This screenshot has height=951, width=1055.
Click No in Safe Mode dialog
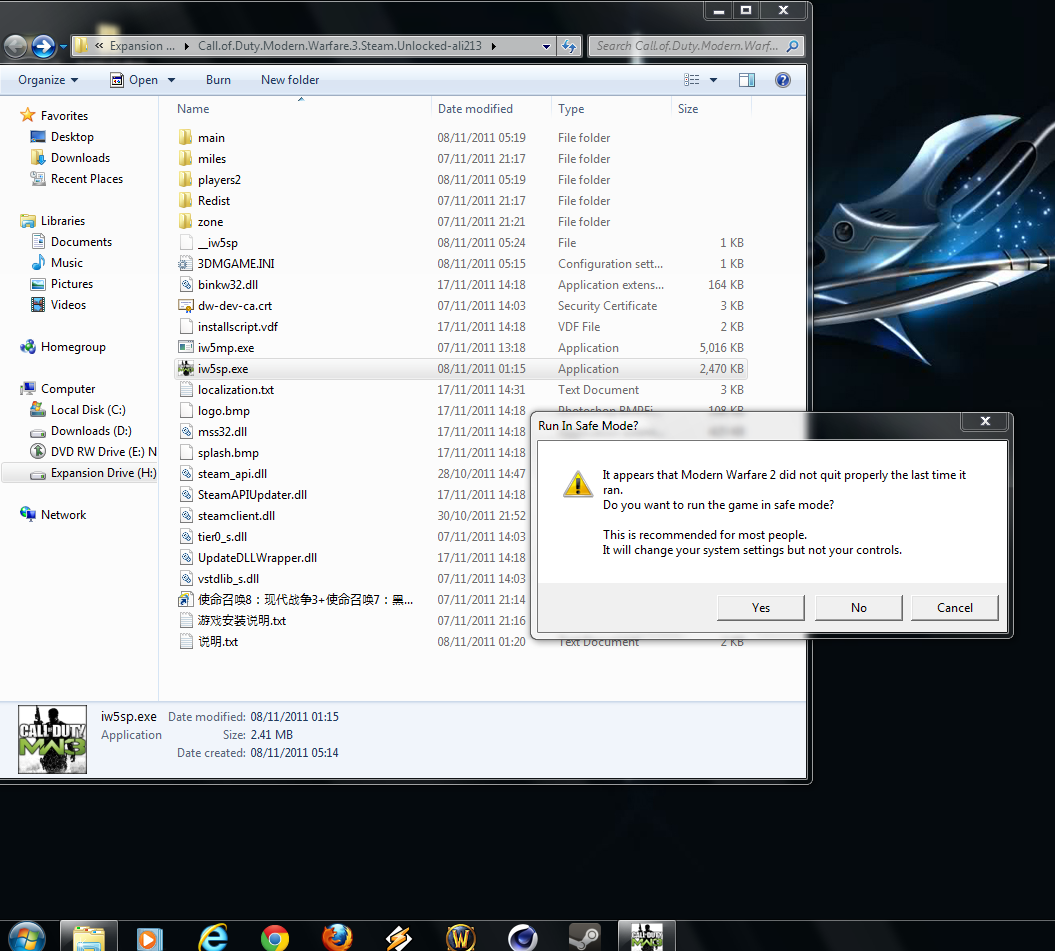tap(859, 608)
